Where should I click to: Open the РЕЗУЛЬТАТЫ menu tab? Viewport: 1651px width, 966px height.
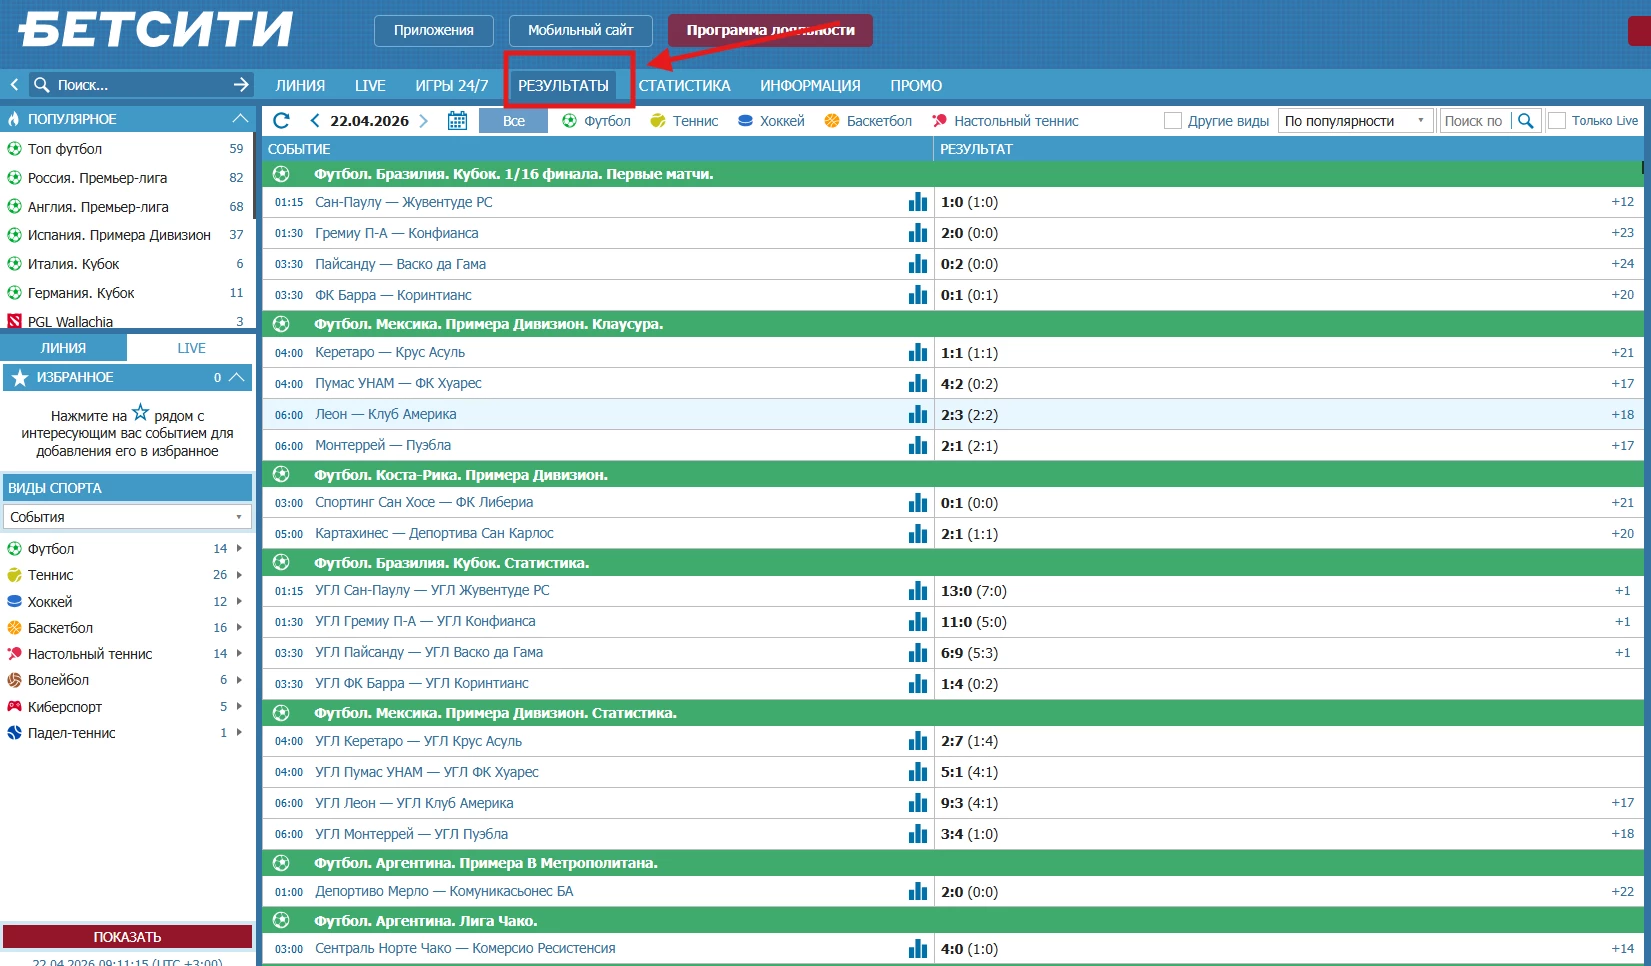click(563, 86)
